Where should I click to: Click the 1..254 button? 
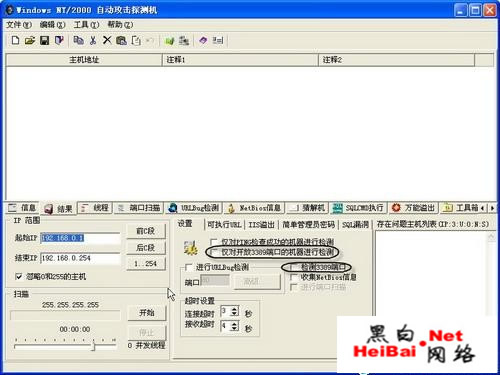(146, 264)
